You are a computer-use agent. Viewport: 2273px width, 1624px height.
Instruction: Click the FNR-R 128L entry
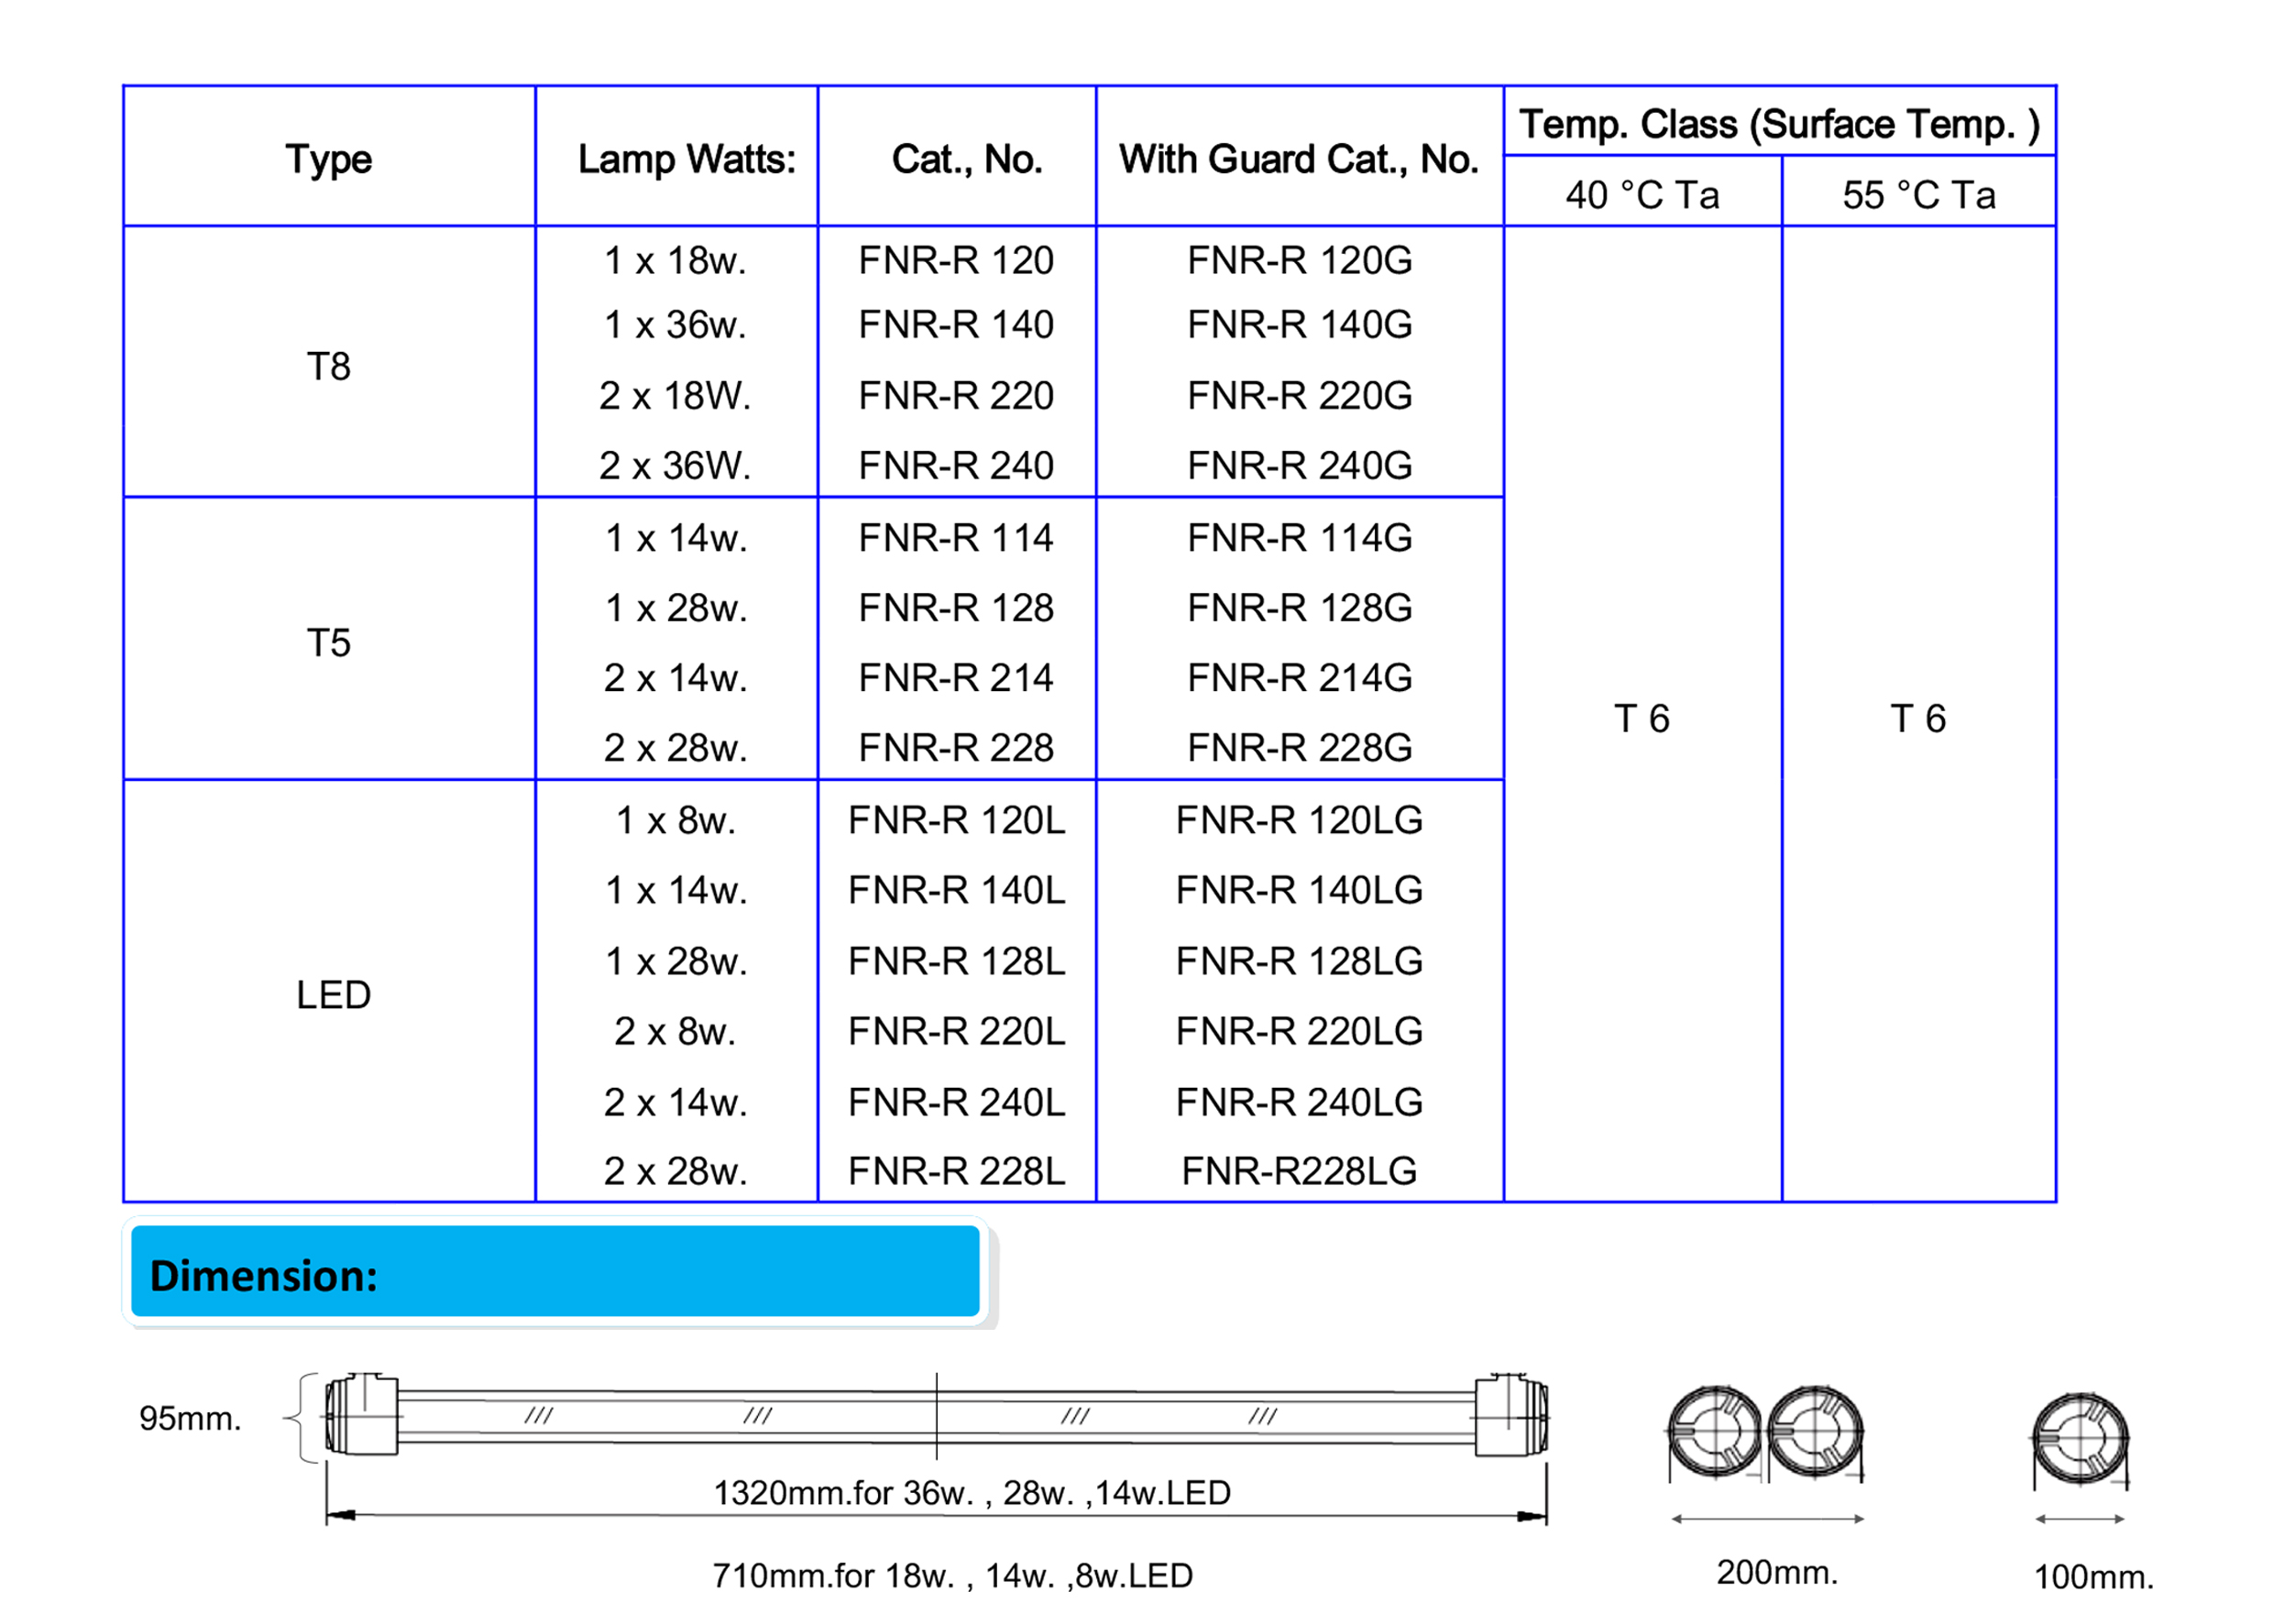point(956,960)
